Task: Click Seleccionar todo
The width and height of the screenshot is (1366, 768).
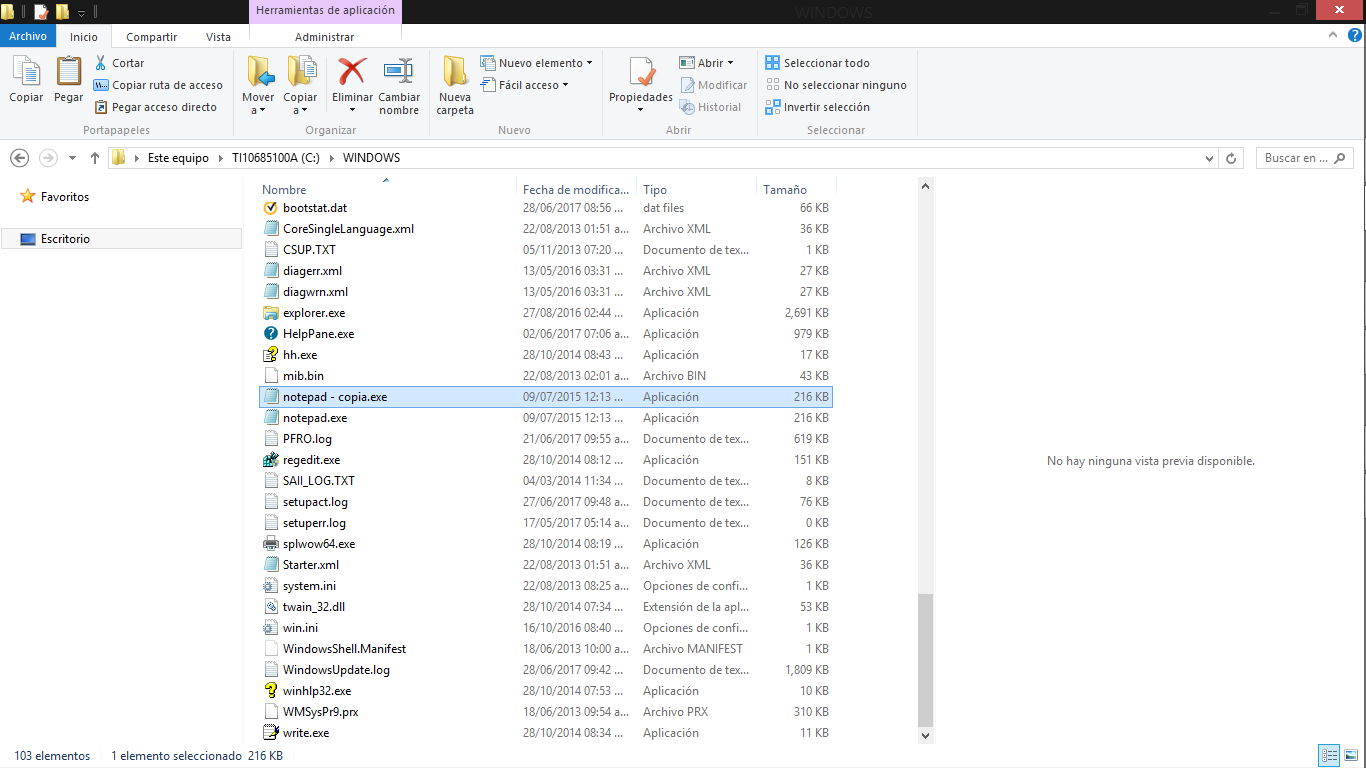Action: click(x=818, y=63)
